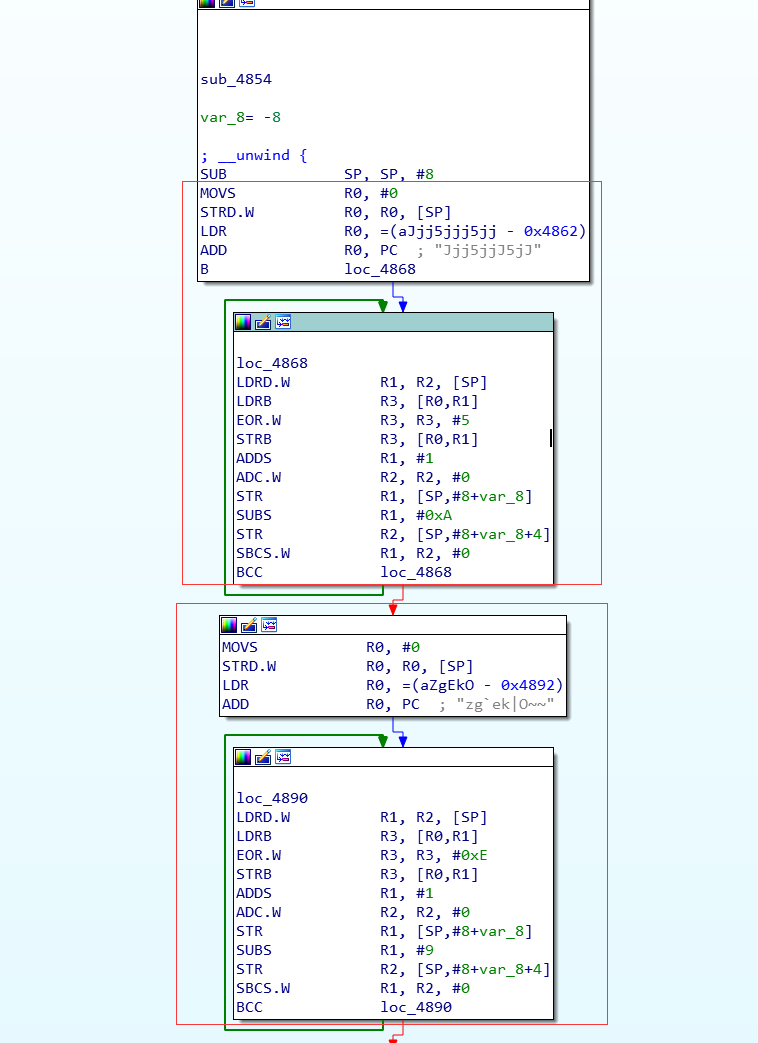Screen dimensions: 758x1043
Task: Click ADC.W R2, R2, #0 in the loc_4868 block
Action: pyautogui.click(x=353, y=477)
